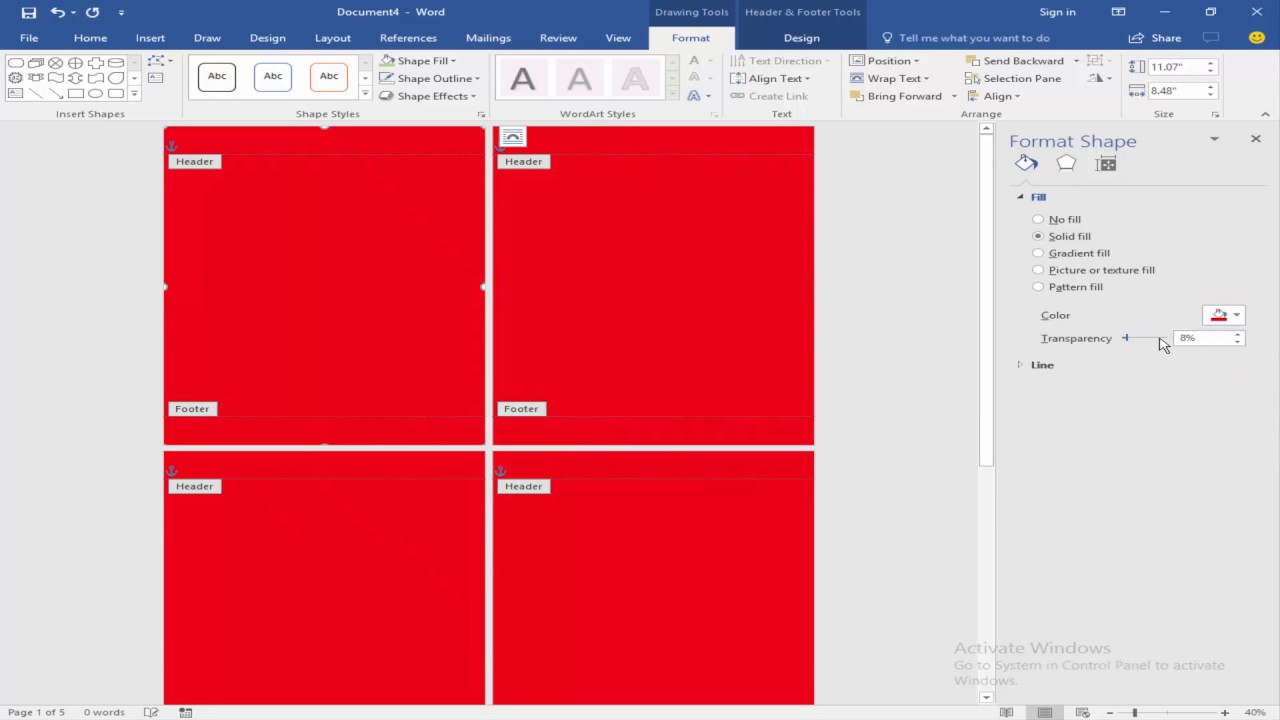This screenshot has width=1280, height=720.
Task: Click the Transparency slider handle
Action: point(1126,338)
